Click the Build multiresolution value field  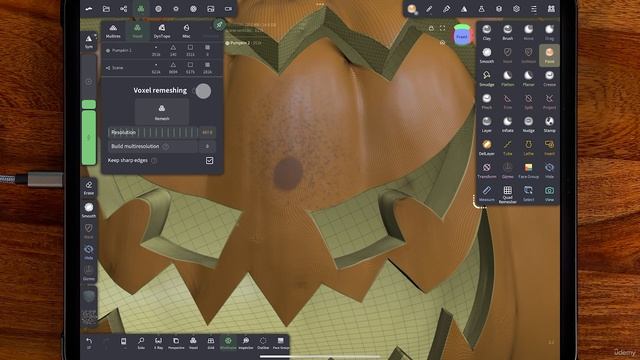tap(207, 146)
